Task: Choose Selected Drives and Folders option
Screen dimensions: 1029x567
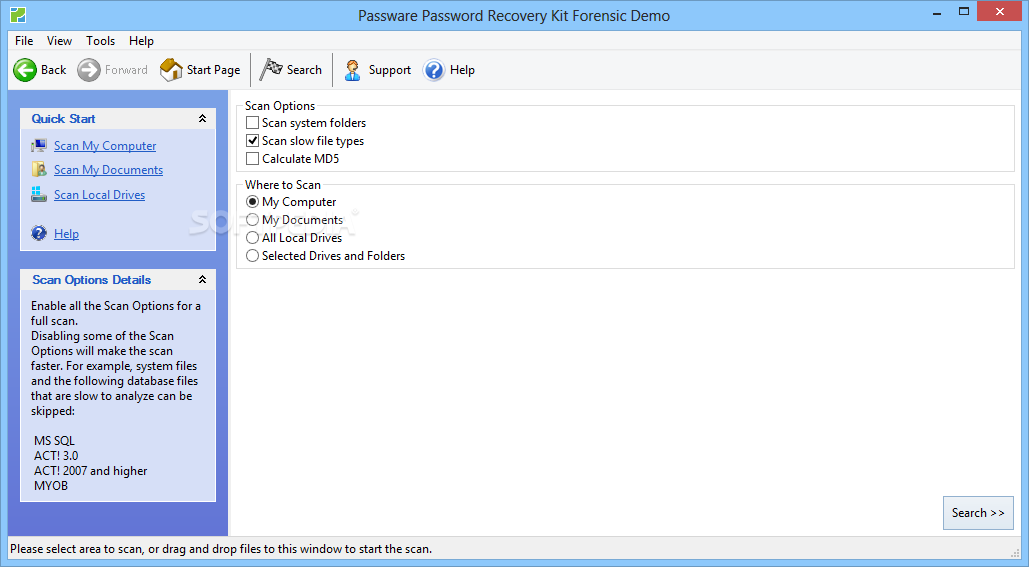Action: [252, 256]
